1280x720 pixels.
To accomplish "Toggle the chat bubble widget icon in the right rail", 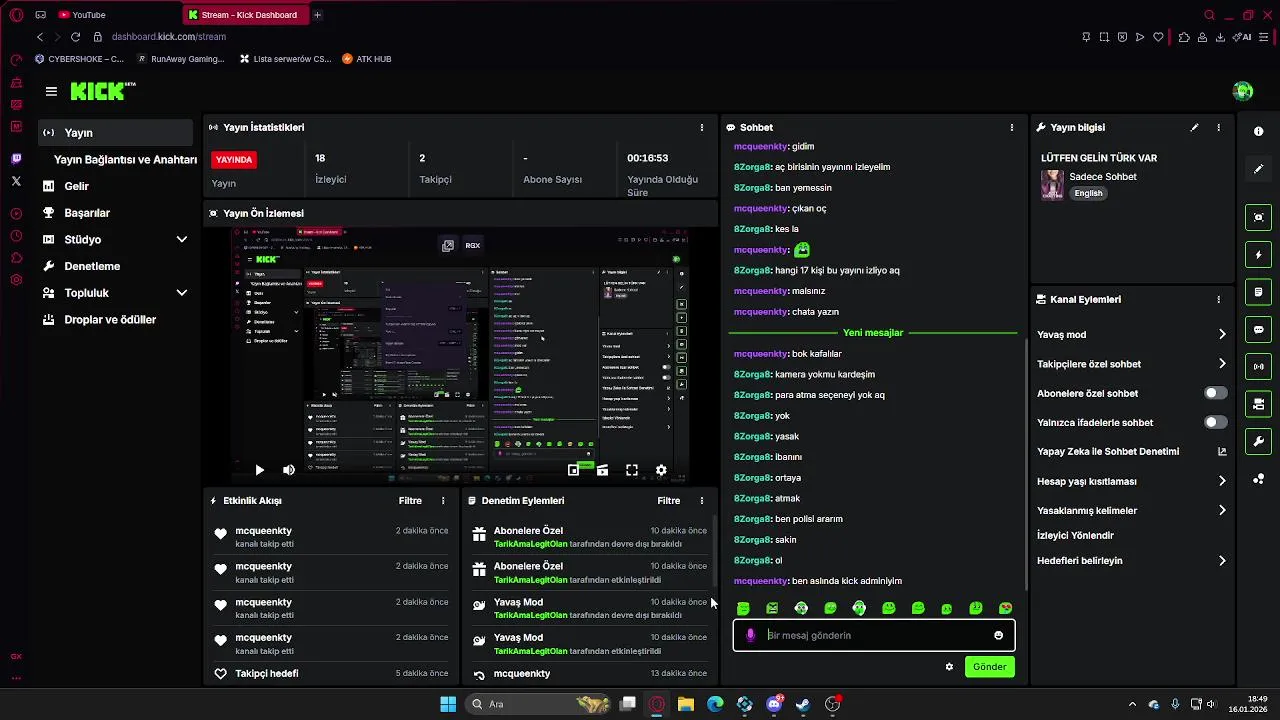I will [1258, 330].
